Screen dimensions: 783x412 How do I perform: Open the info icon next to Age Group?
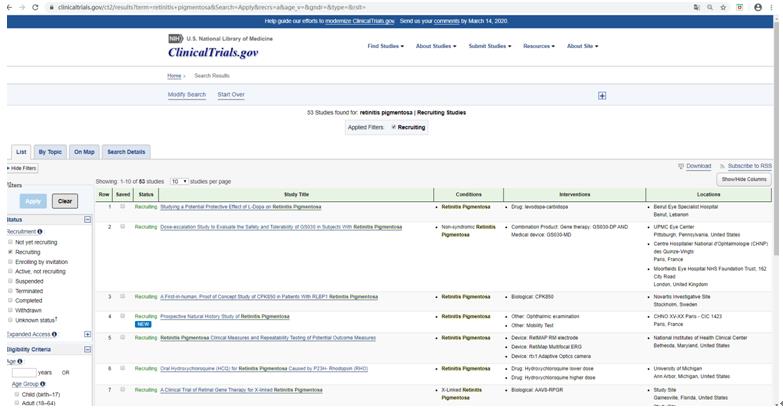42,384
